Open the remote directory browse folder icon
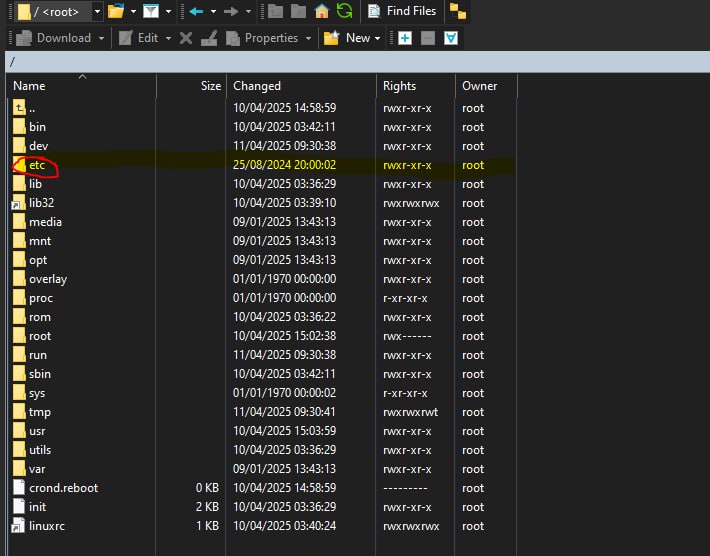 click(116, 11)
